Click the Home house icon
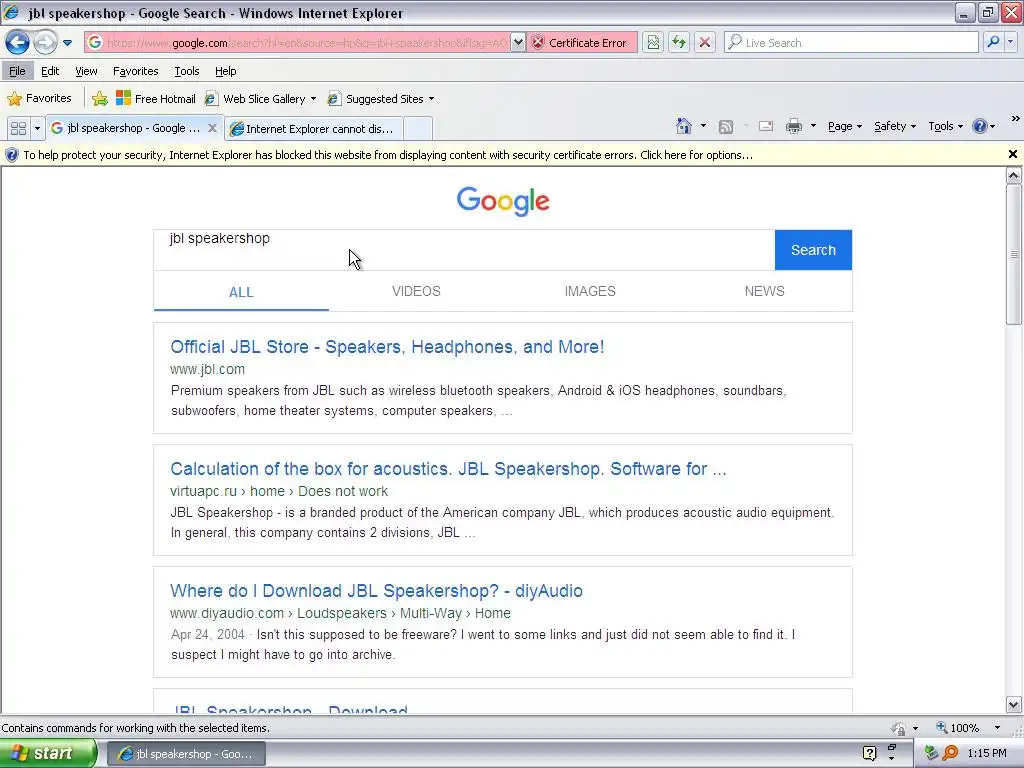 pyautogui.click(x=684, y=126)
